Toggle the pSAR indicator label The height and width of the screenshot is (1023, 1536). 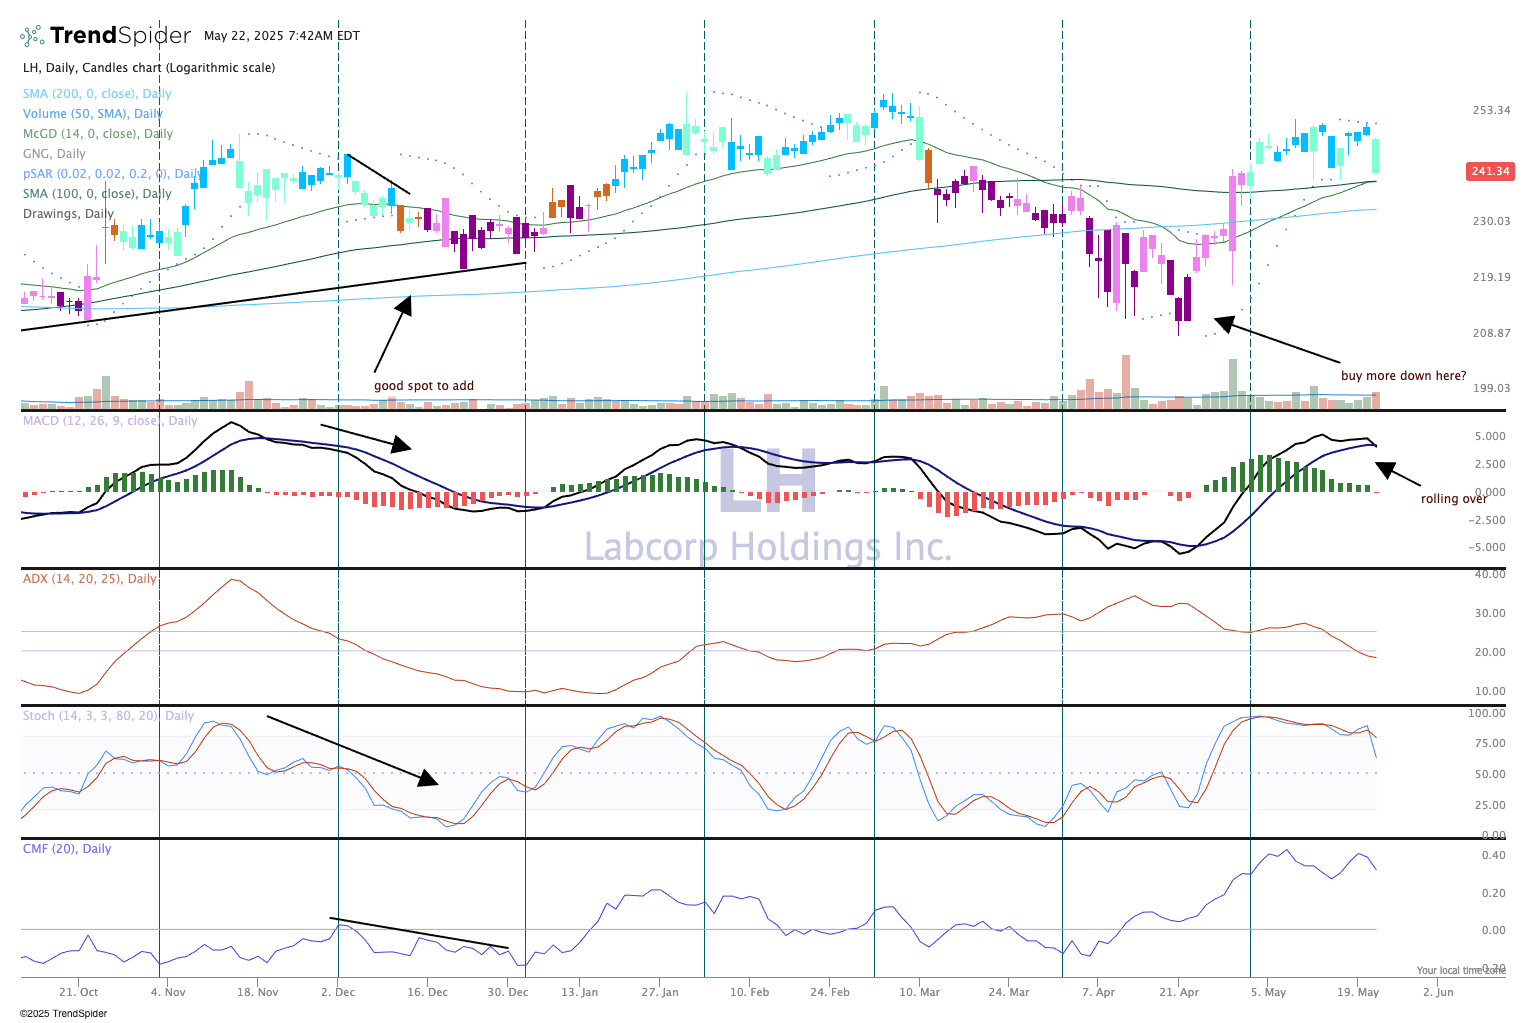point(110,174)
